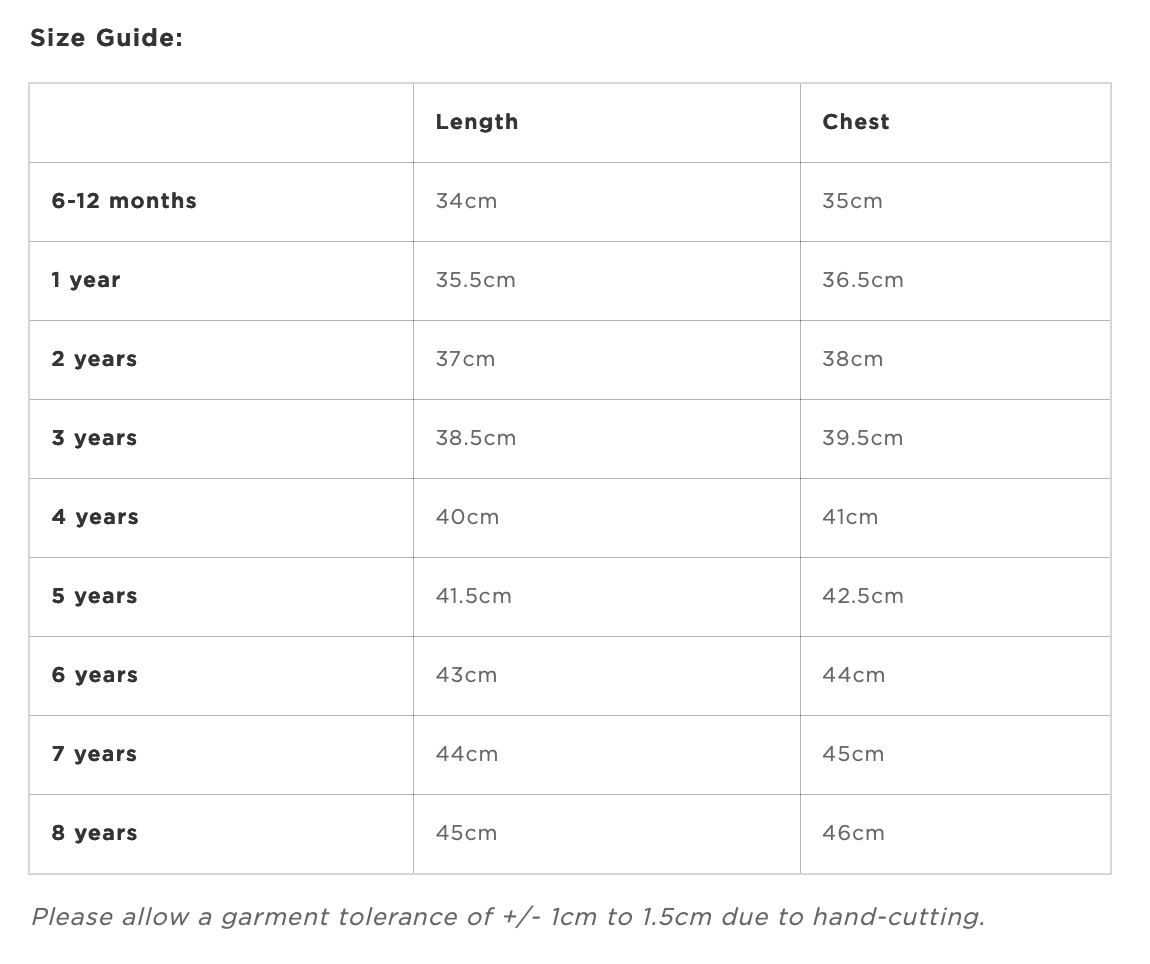The image size is (1150, 964).
Task: Click the 5 years row label
Action: 94,596
